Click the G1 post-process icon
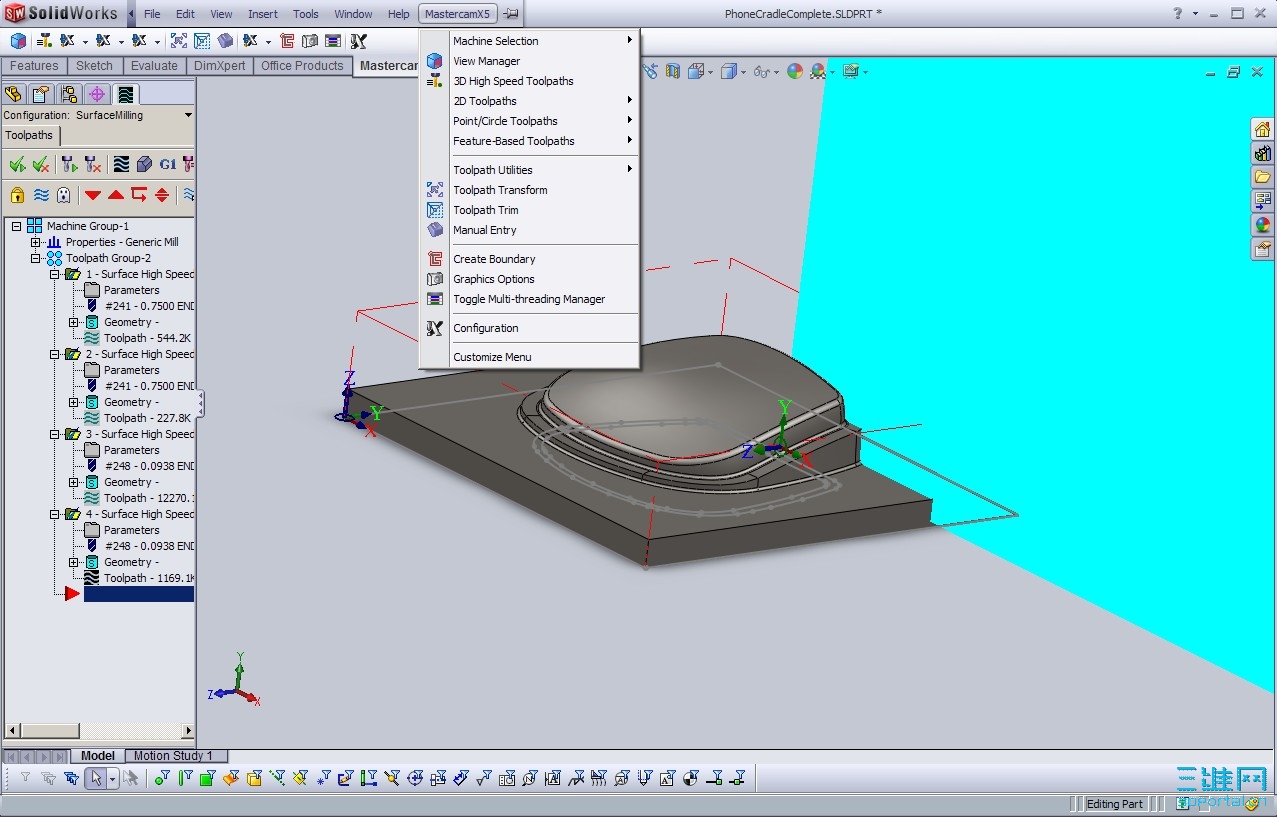The image size is (1277, 817). (167, 164)
